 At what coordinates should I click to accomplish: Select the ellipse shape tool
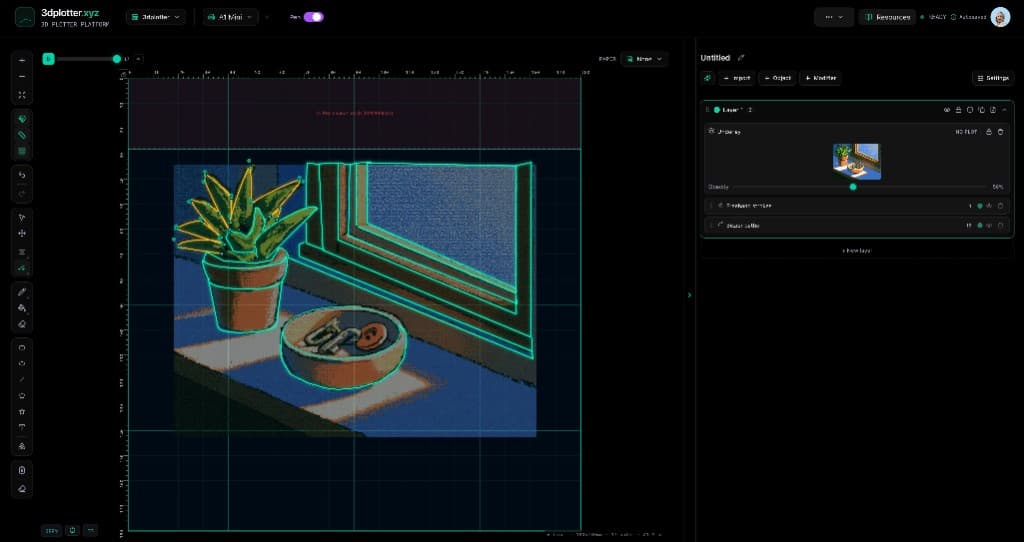22,364
